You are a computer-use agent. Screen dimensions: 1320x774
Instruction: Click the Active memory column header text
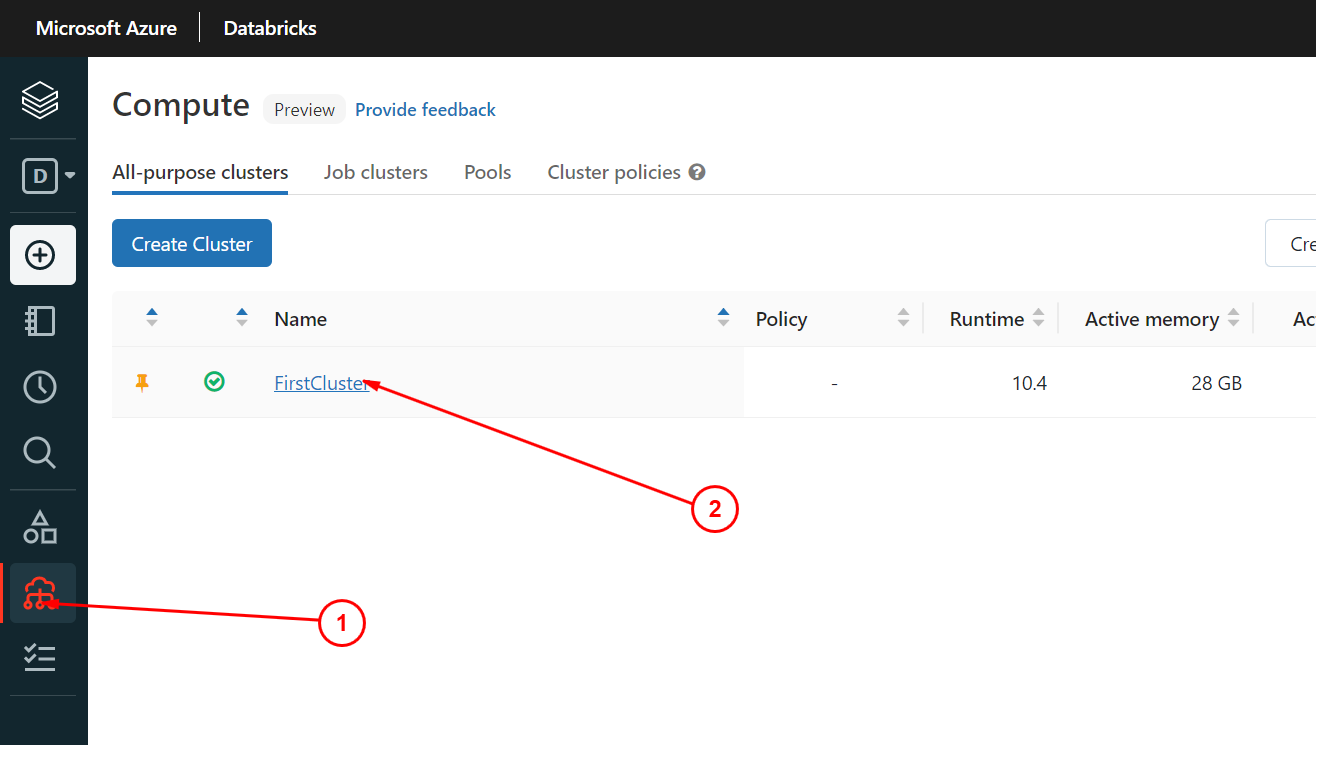point(1152,319)
